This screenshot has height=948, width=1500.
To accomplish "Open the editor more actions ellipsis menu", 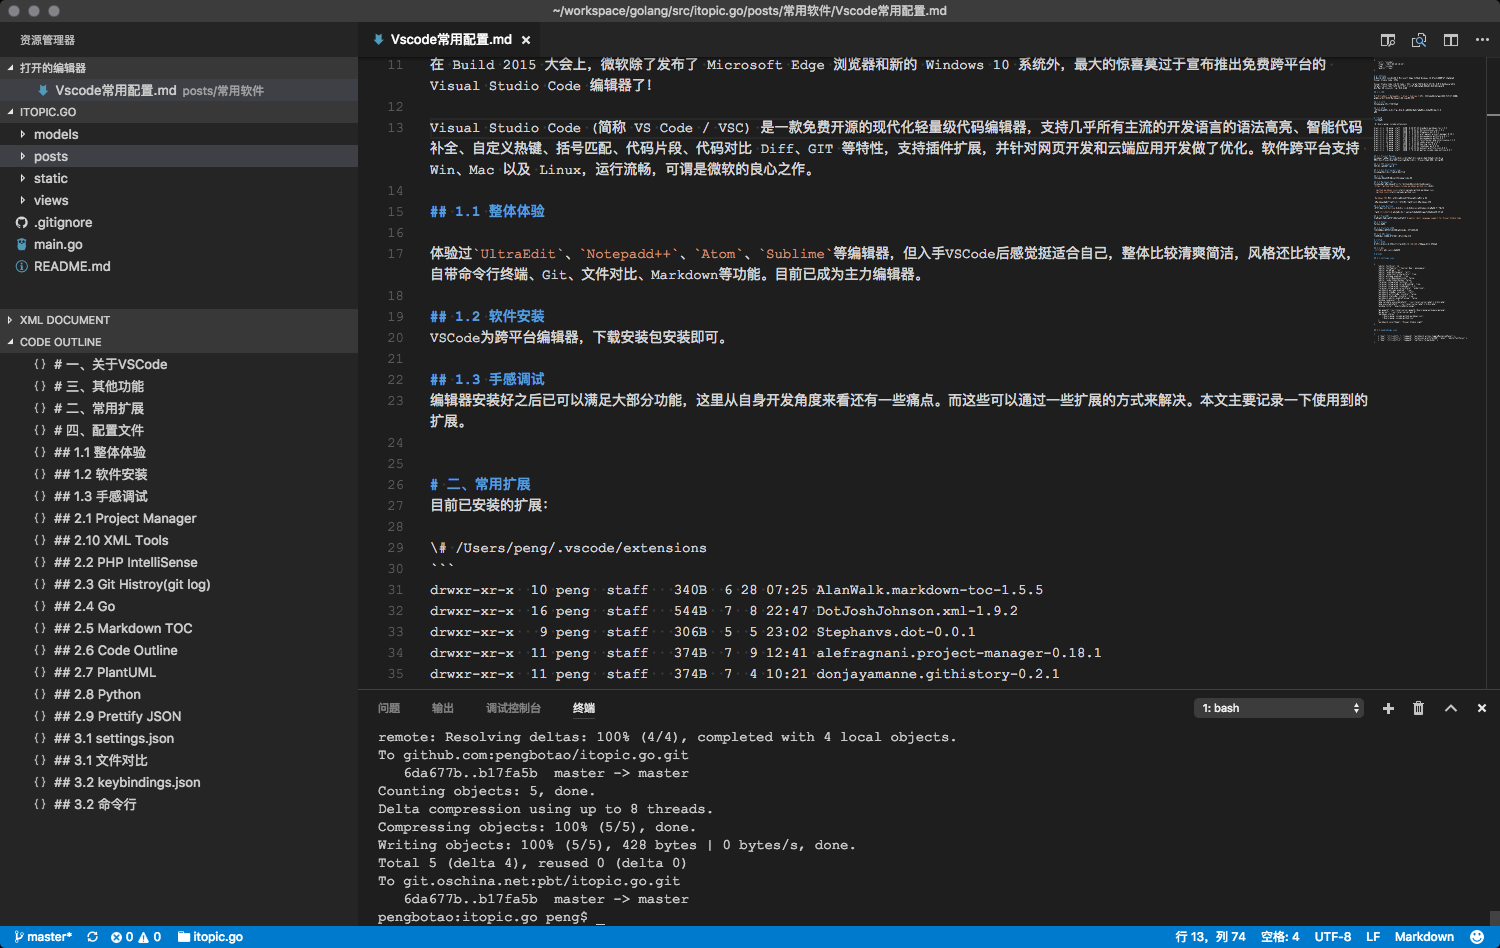I will pos(1482,40).
